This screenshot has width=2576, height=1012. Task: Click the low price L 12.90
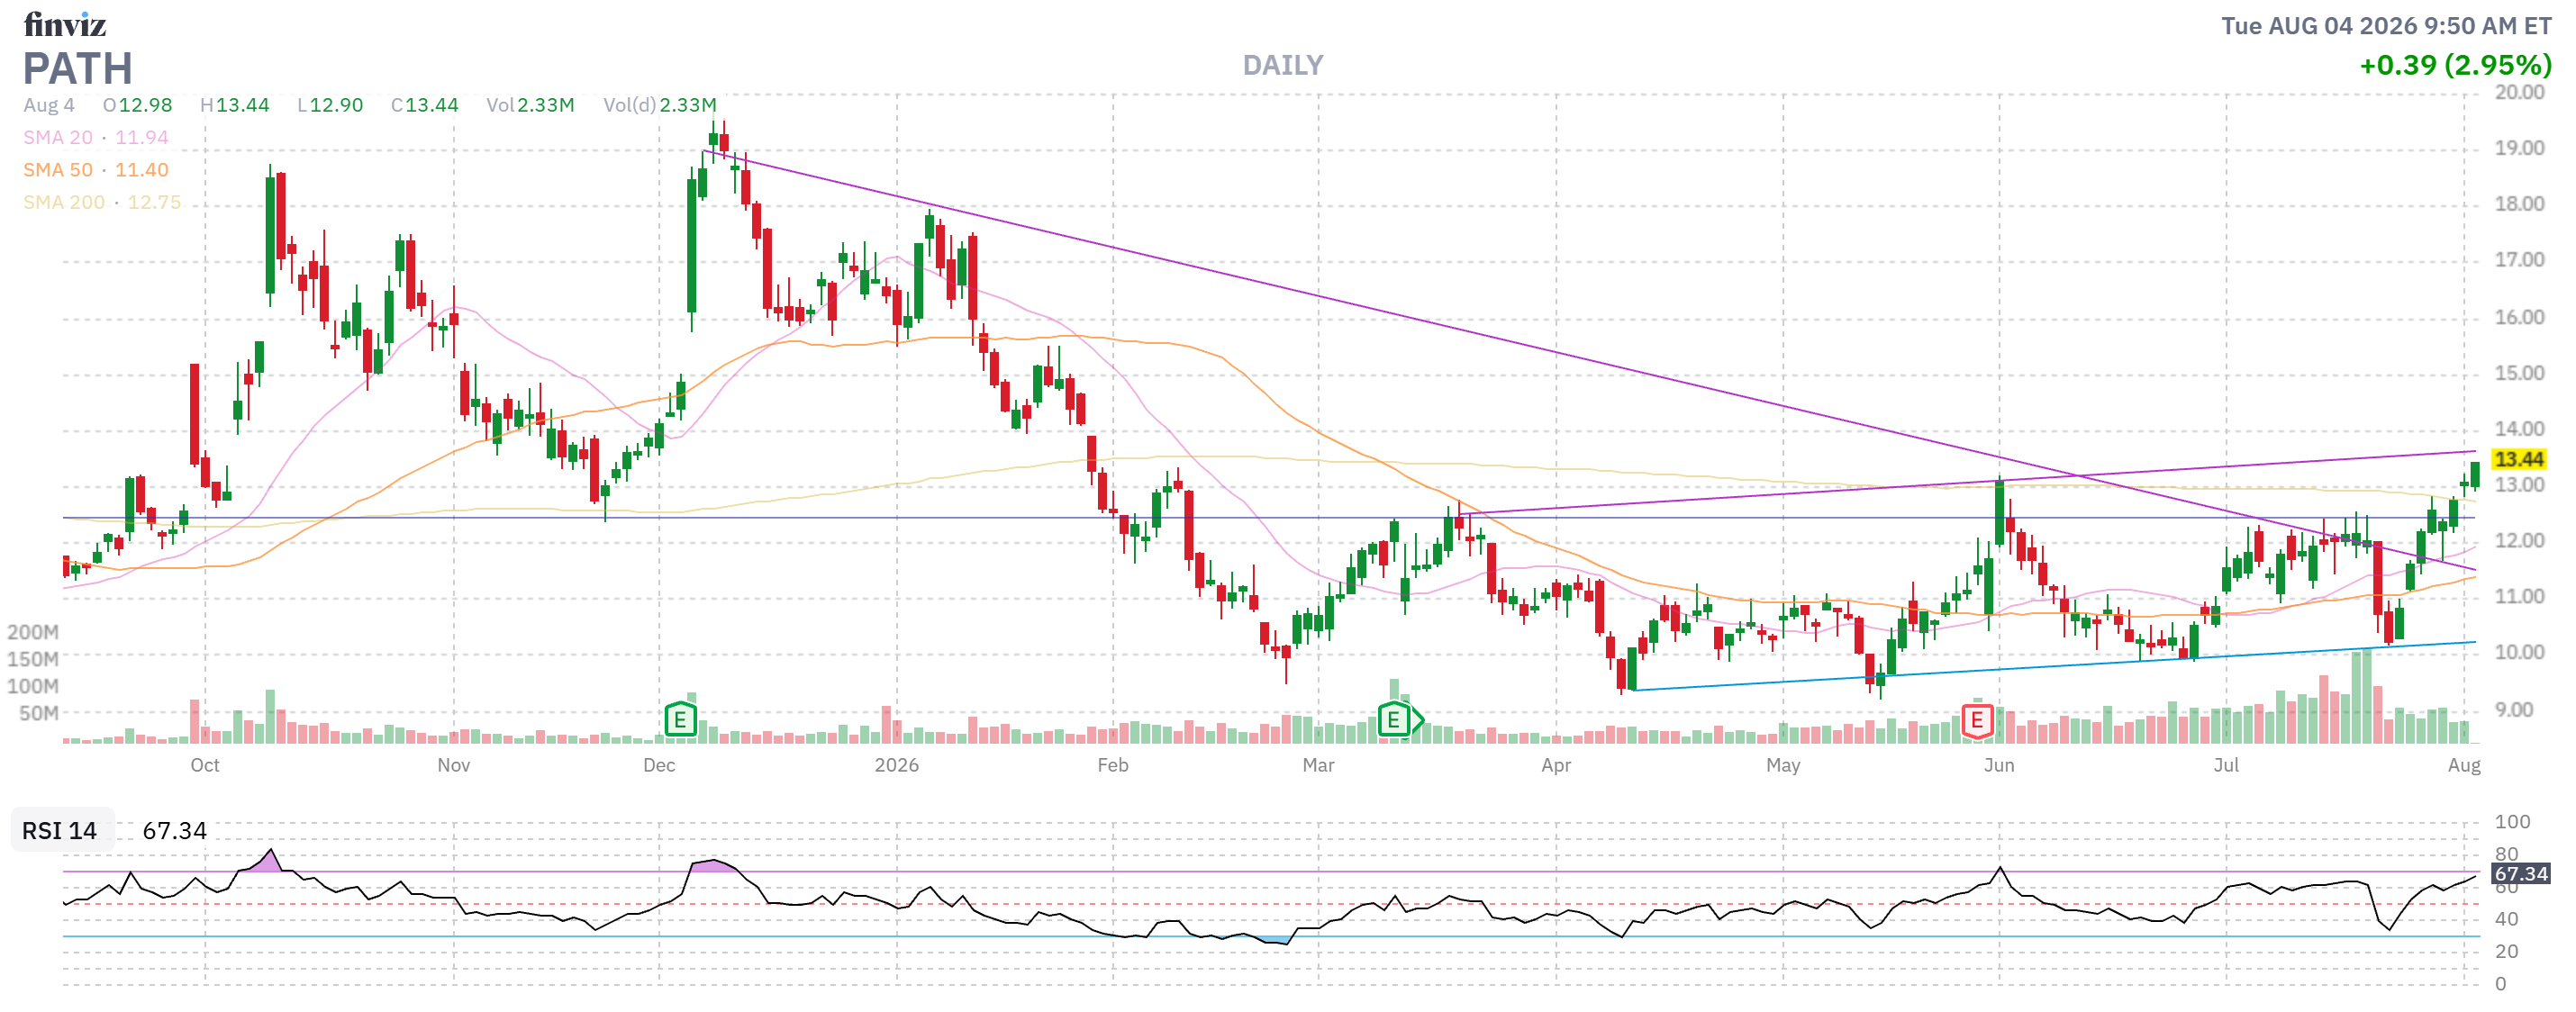330,105
